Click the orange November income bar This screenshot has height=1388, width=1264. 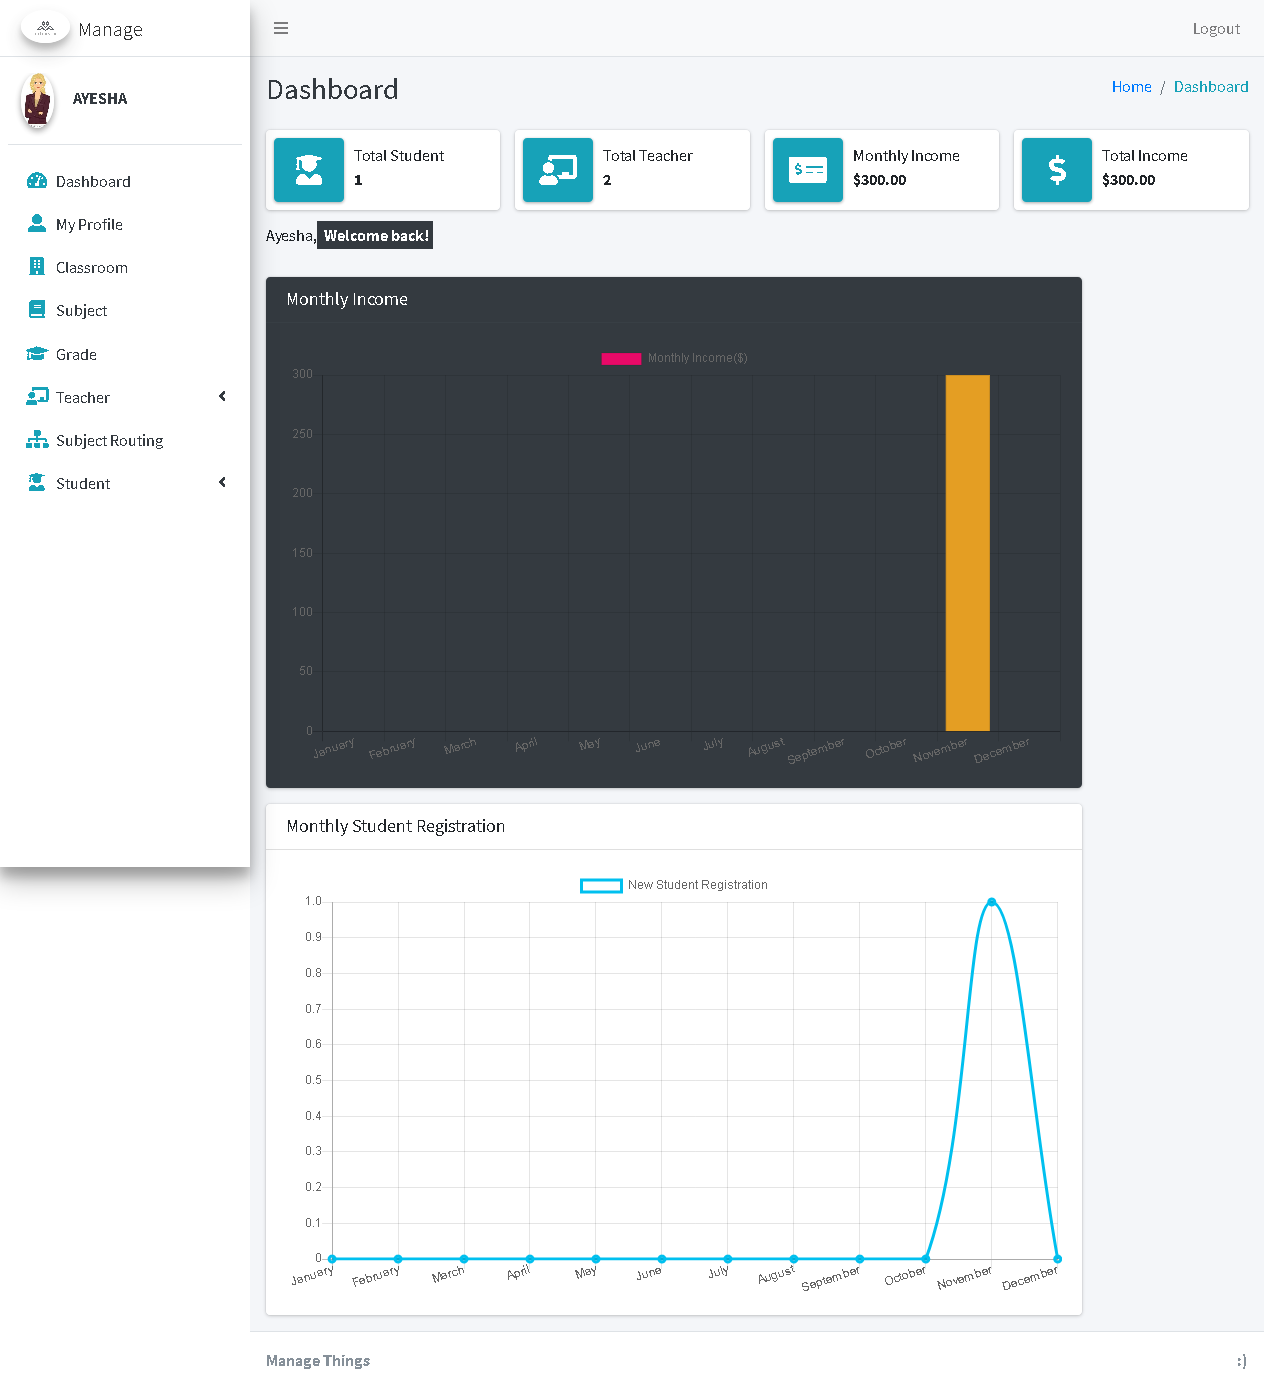[967, 553]
